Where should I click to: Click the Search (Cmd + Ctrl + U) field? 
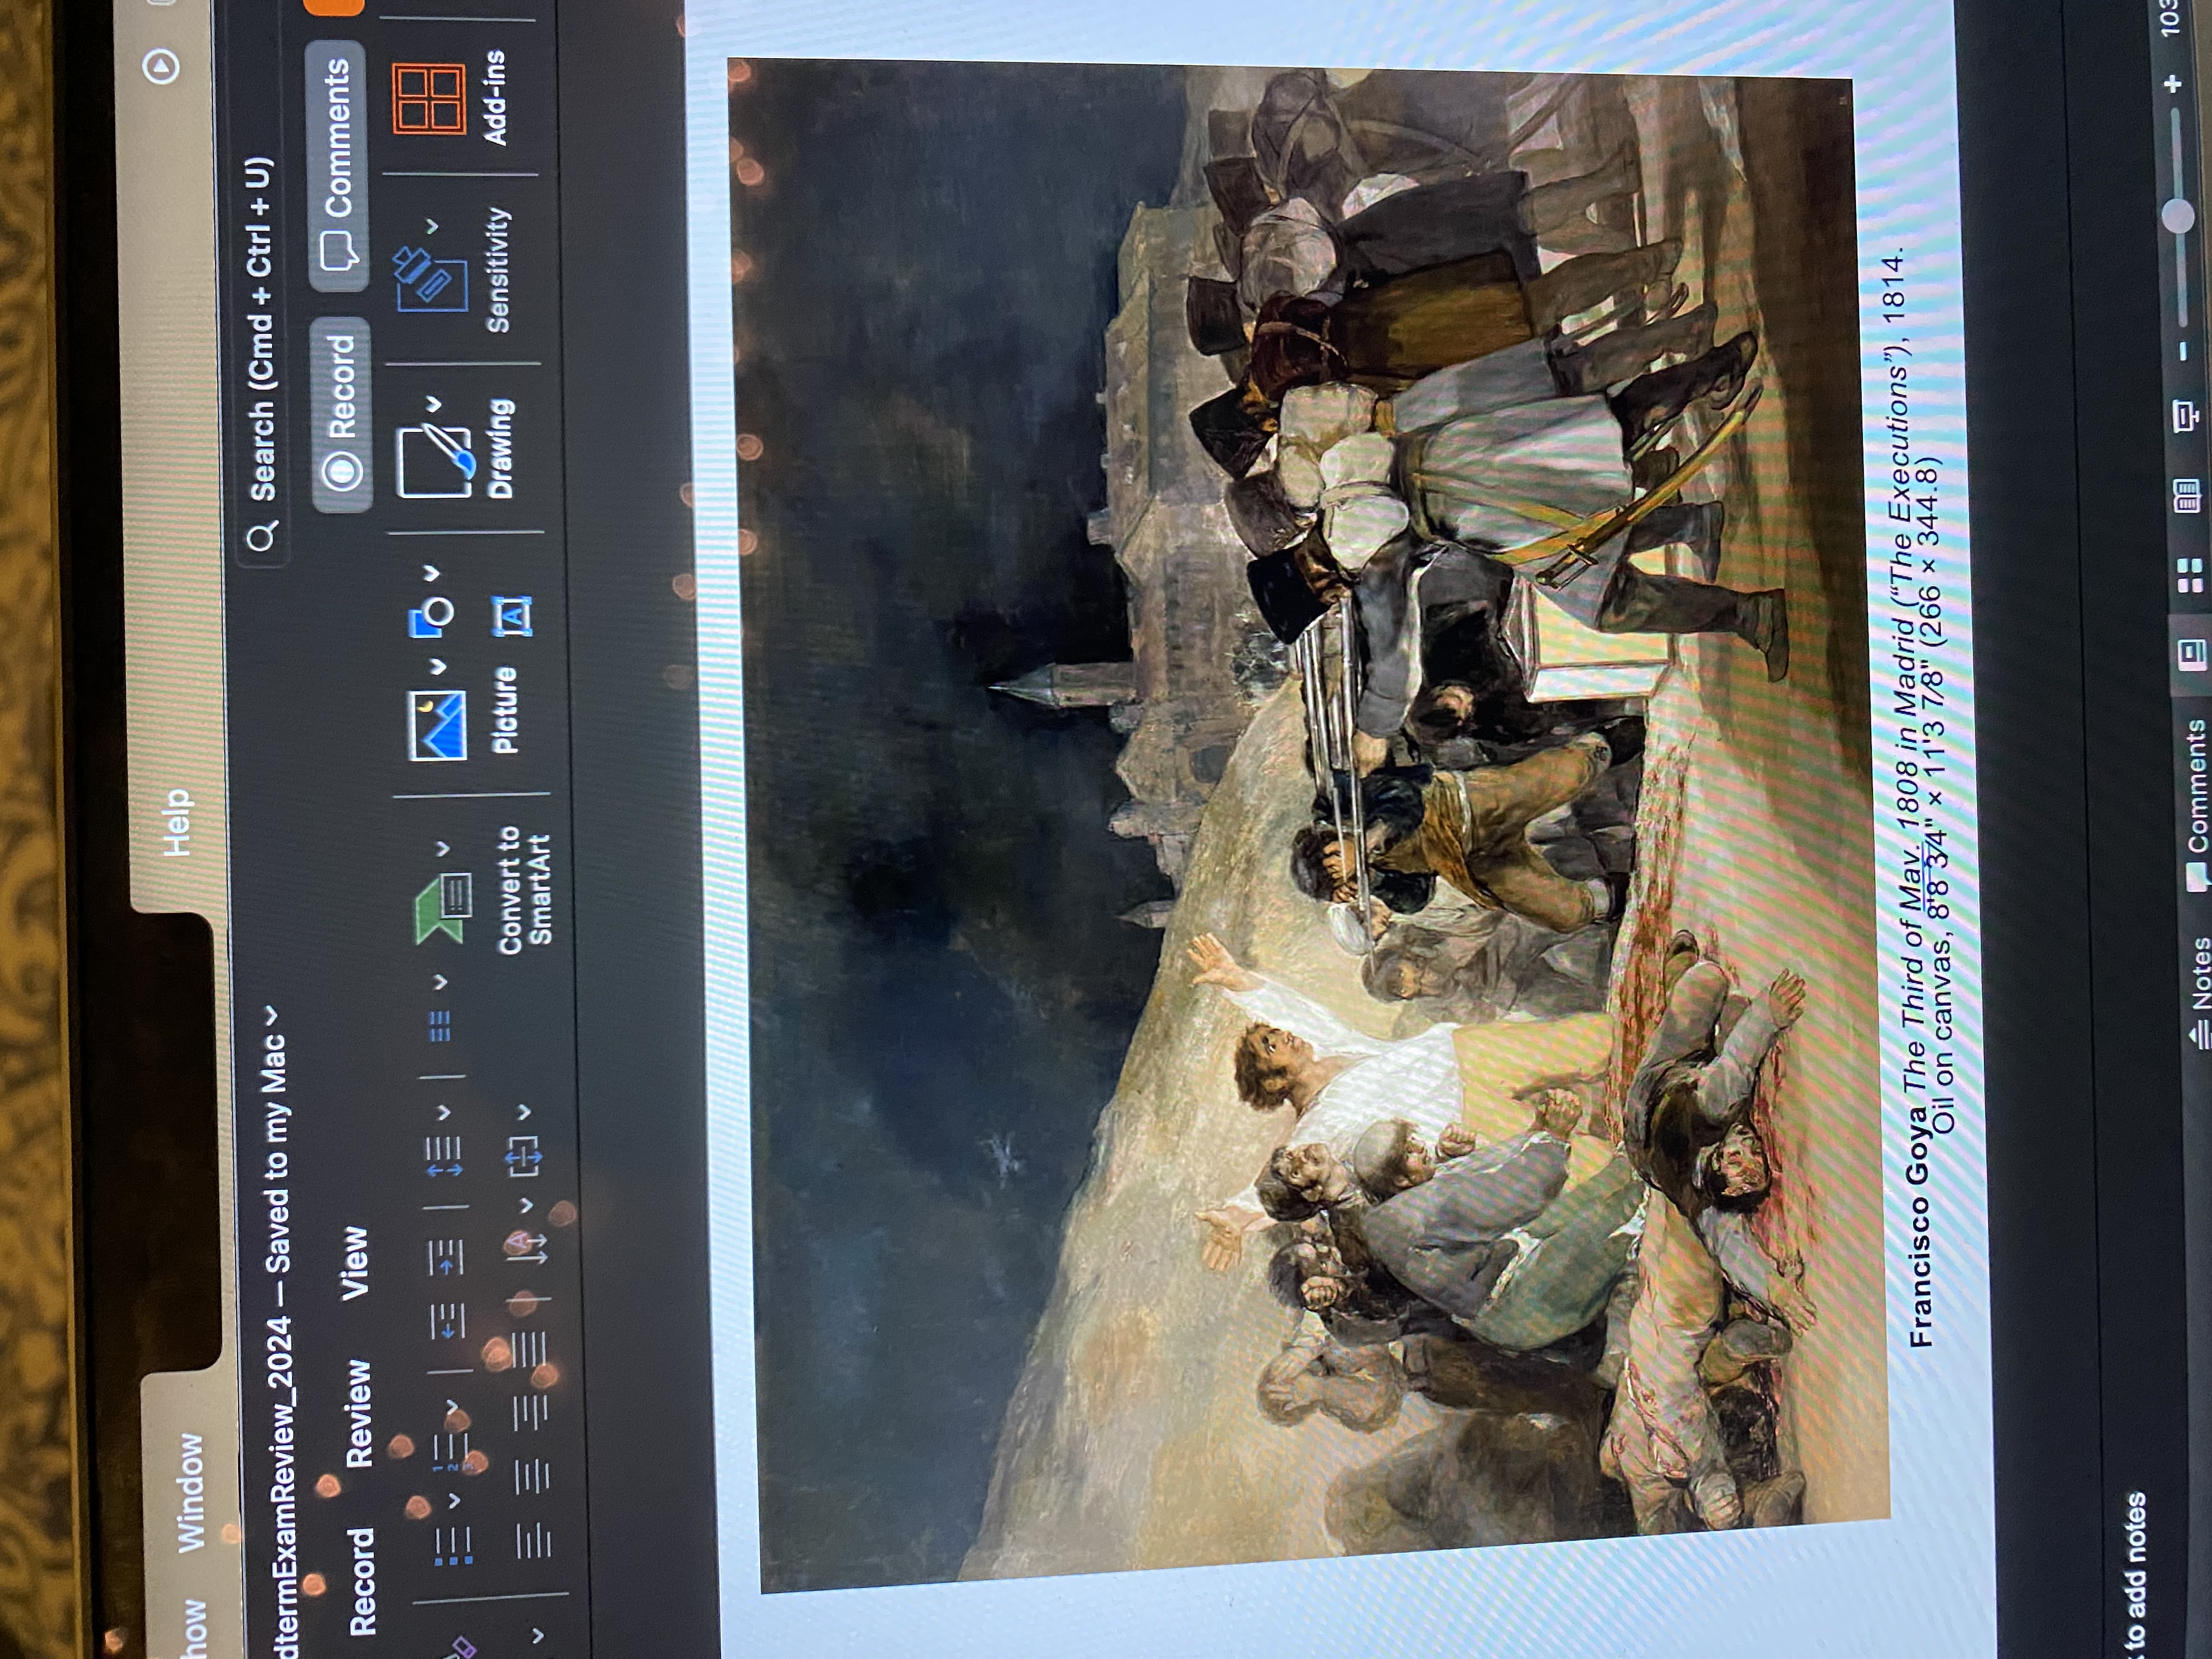262,354
